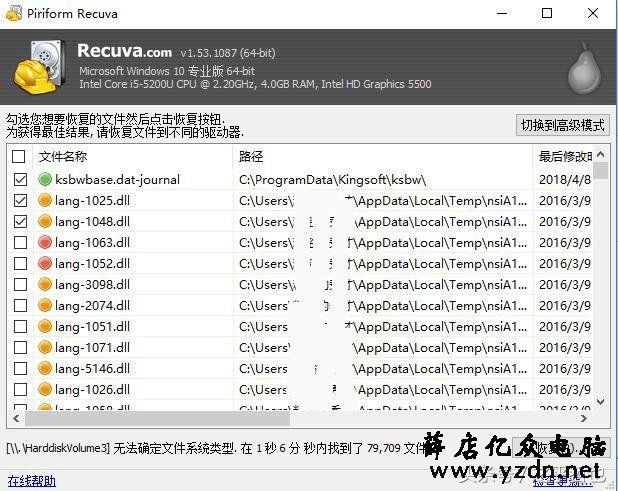The height and width of the screenshot is (491, 618).
Task: Click the orange status dot of lang-1025.dll
Action: coord(45,200)
